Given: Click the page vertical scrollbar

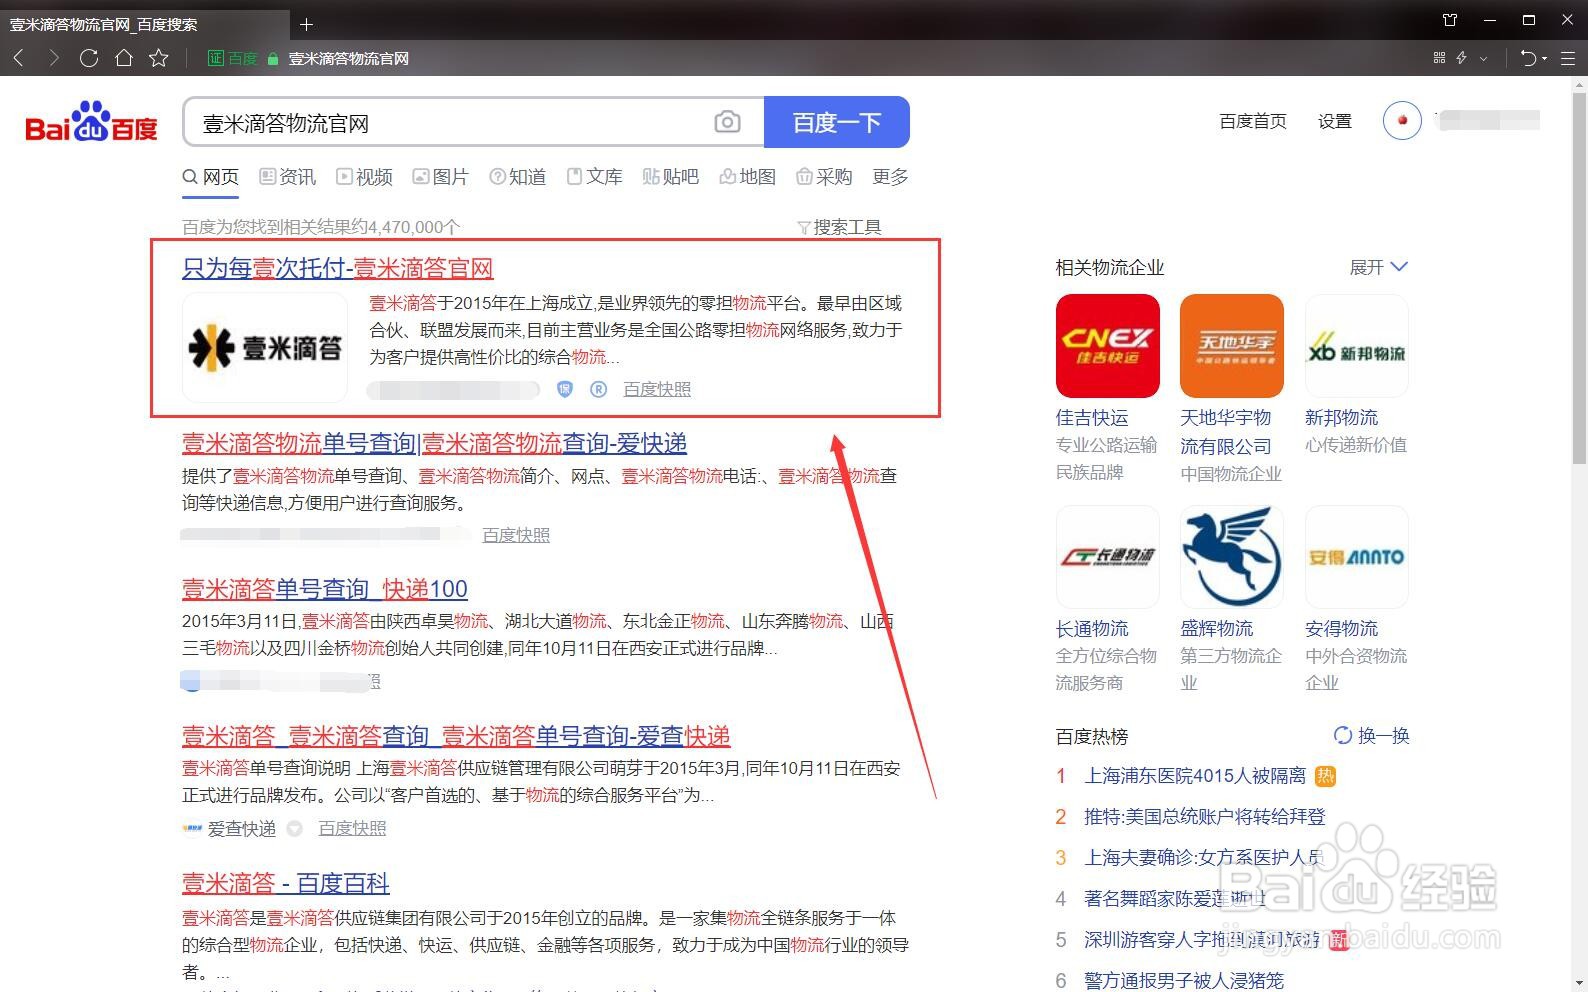Looking at the screenshot, I should click(x=1579, y=278).
